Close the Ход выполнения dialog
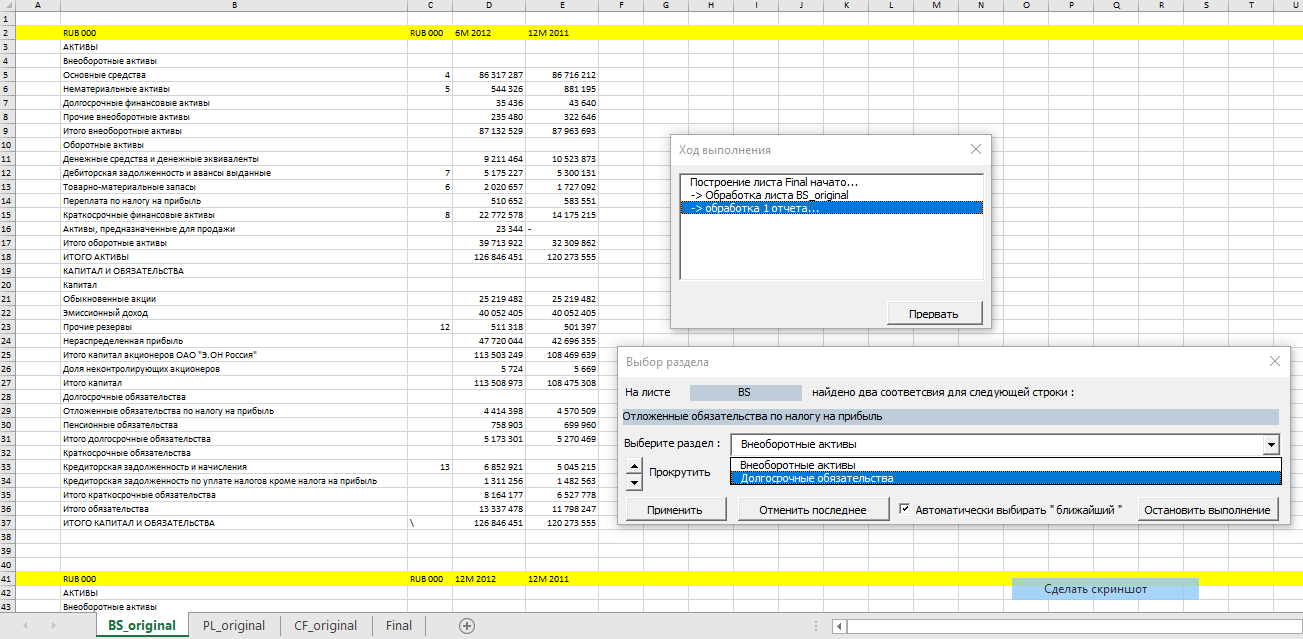1303x639 pixels. coord(976,150)
